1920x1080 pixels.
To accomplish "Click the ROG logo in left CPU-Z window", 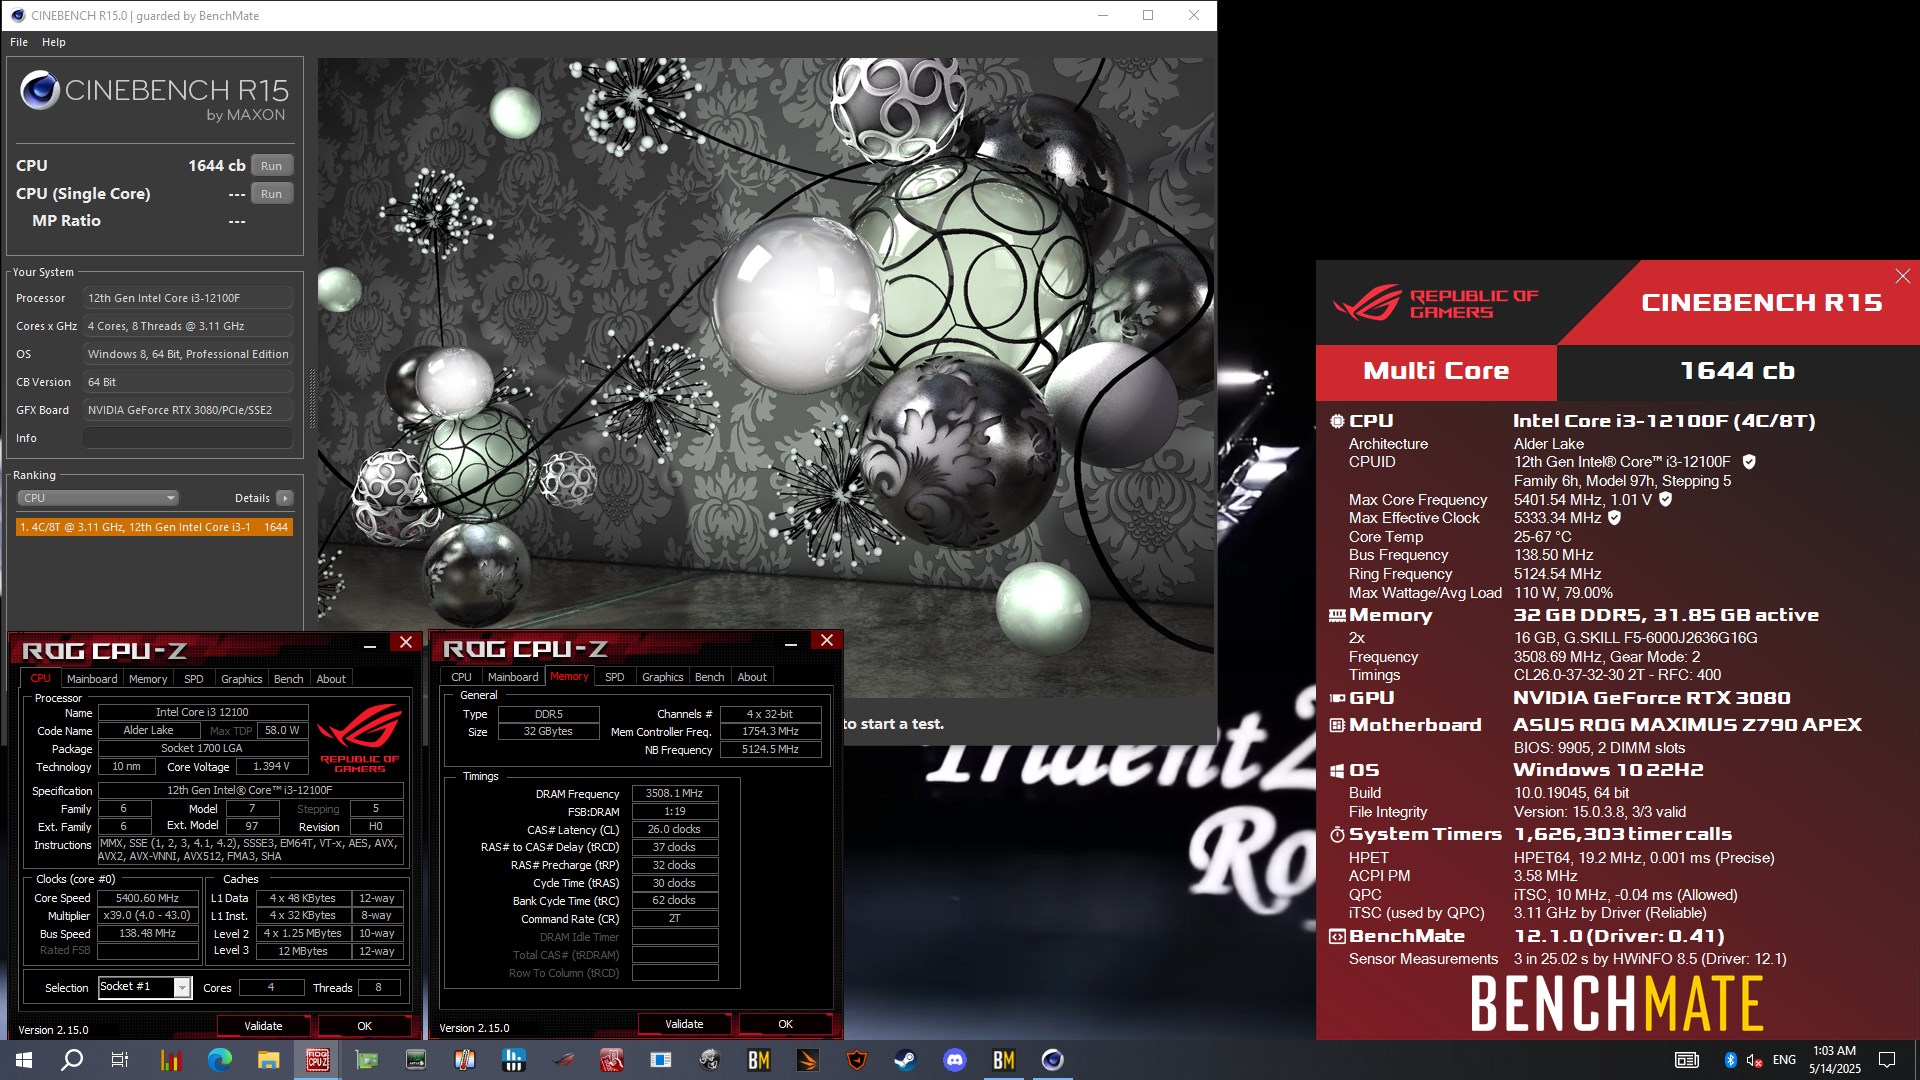I will pyautogui.click(x=360, y=738).
